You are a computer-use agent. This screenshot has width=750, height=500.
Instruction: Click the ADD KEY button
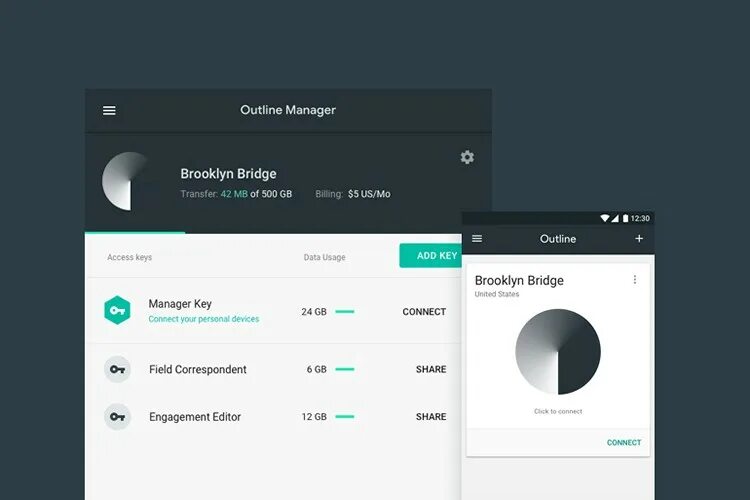[430, 256]
